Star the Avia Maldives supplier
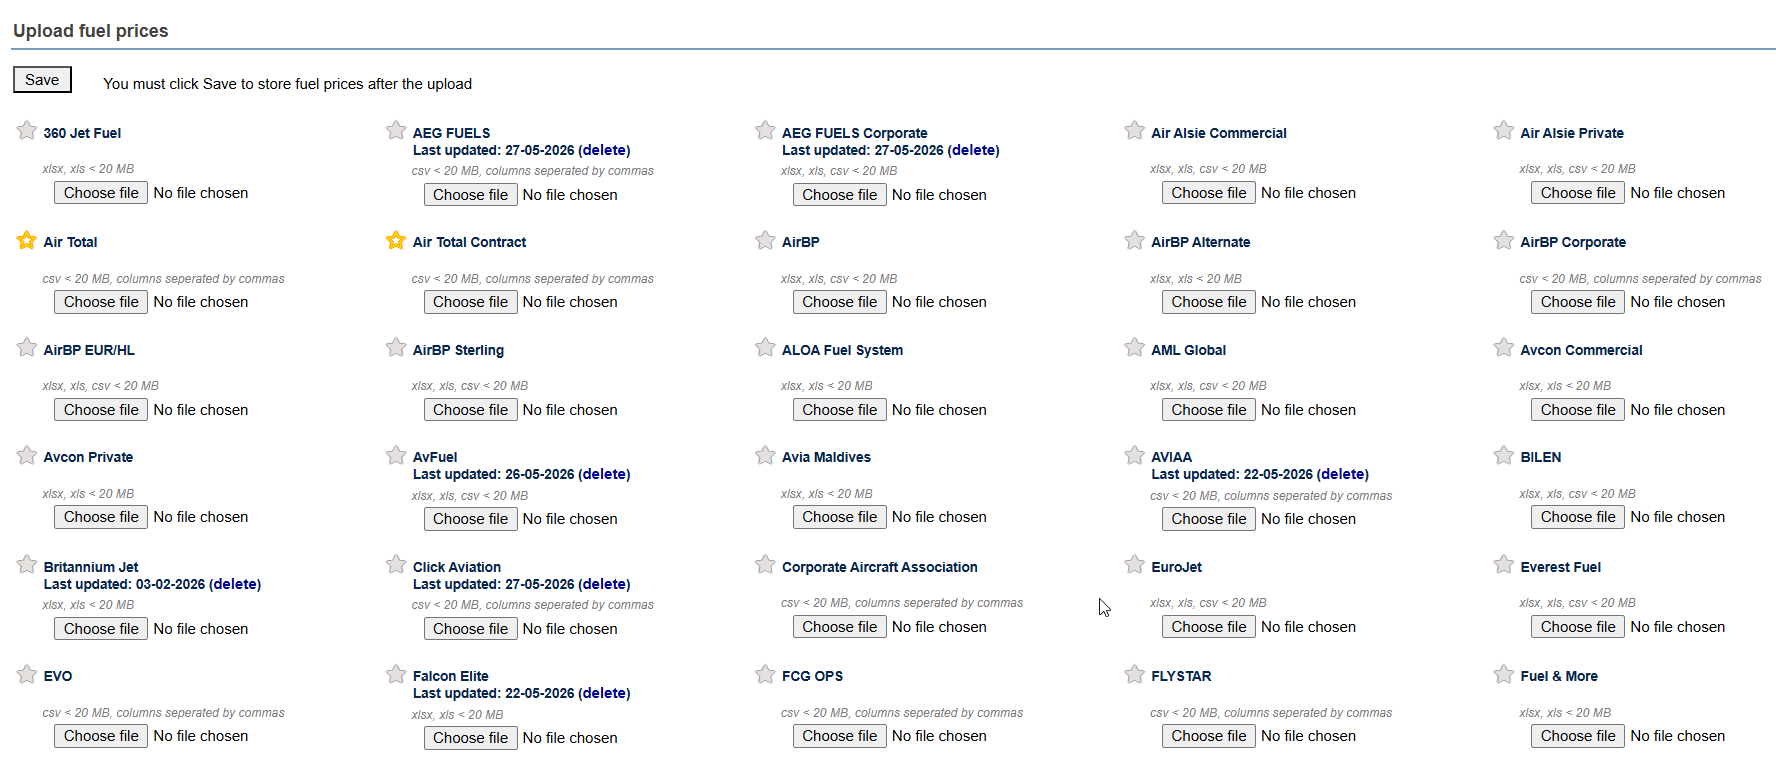This screenshot has height=764, width=1776. (x=765, y=455)
